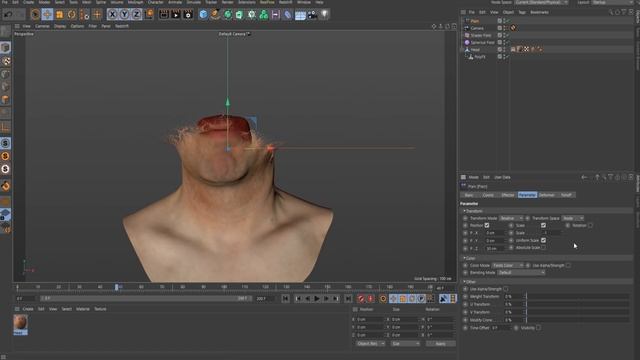This screenshot has width=640, height=360.
Task: Activate the Scale tool
Action: 60,15
